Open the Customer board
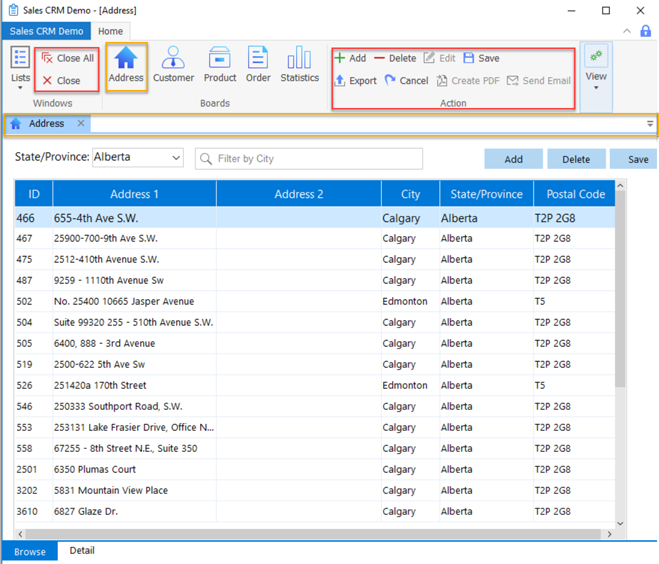 click(173, 64)
